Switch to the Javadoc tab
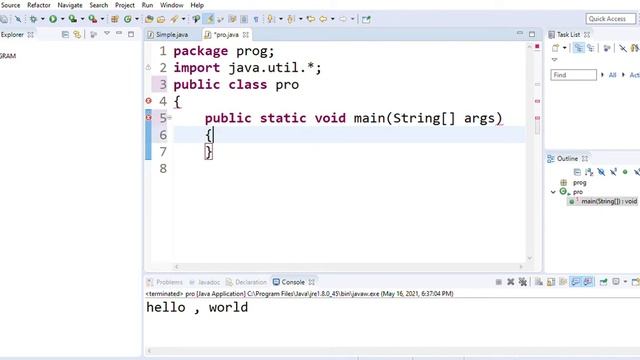The height and width of the screenshot is (360, 640). pyautogui.click(x=204, y=282)
